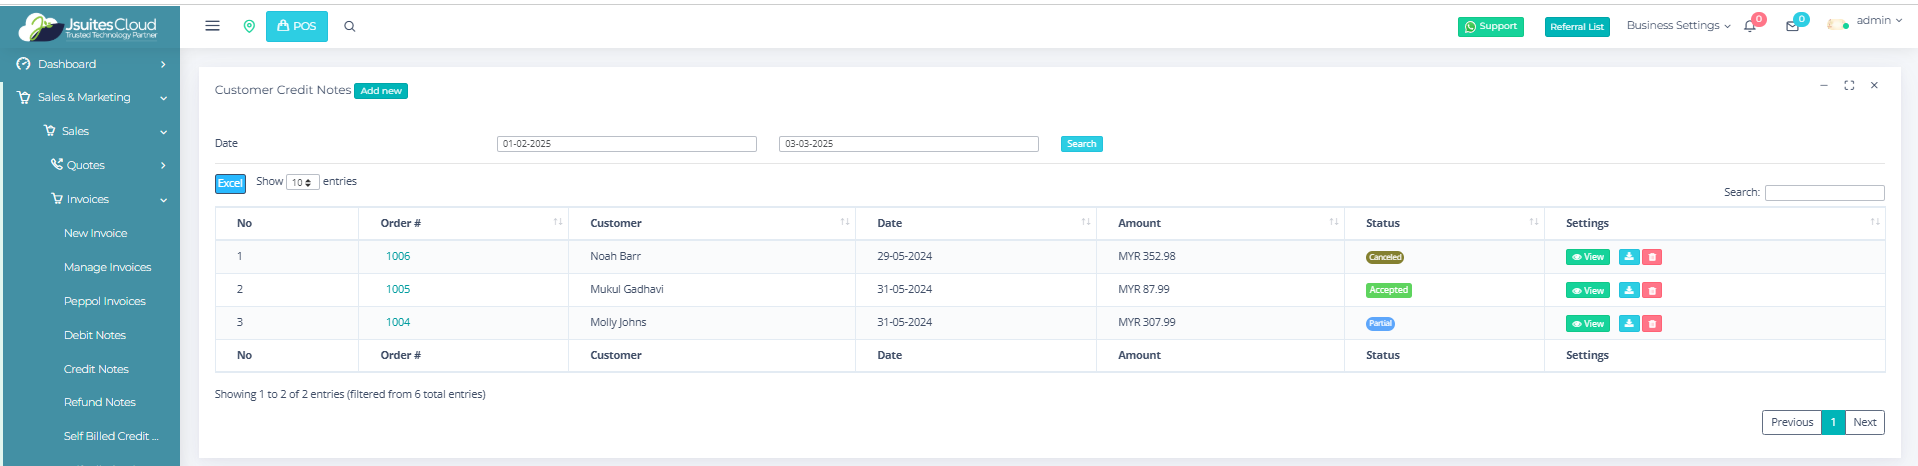Go to Manage Invoices in sidebar
This screenshot has width=1918, height=466.
pyautogui.click(x=107, y=267)
